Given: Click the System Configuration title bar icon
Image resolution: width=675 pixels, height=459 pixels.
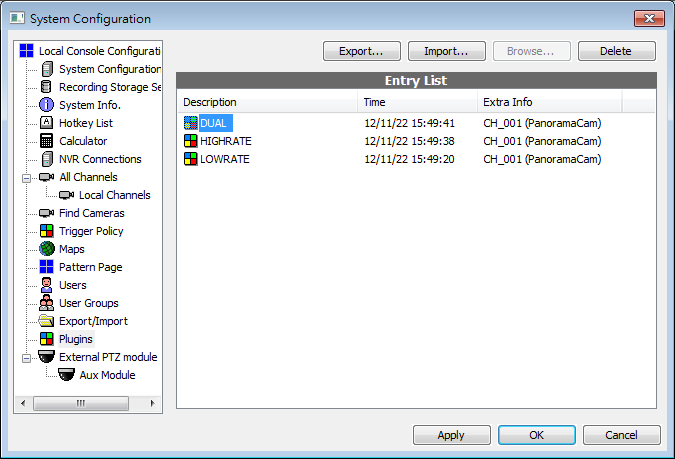Looking at the screenshot, I should coord(17,18).
